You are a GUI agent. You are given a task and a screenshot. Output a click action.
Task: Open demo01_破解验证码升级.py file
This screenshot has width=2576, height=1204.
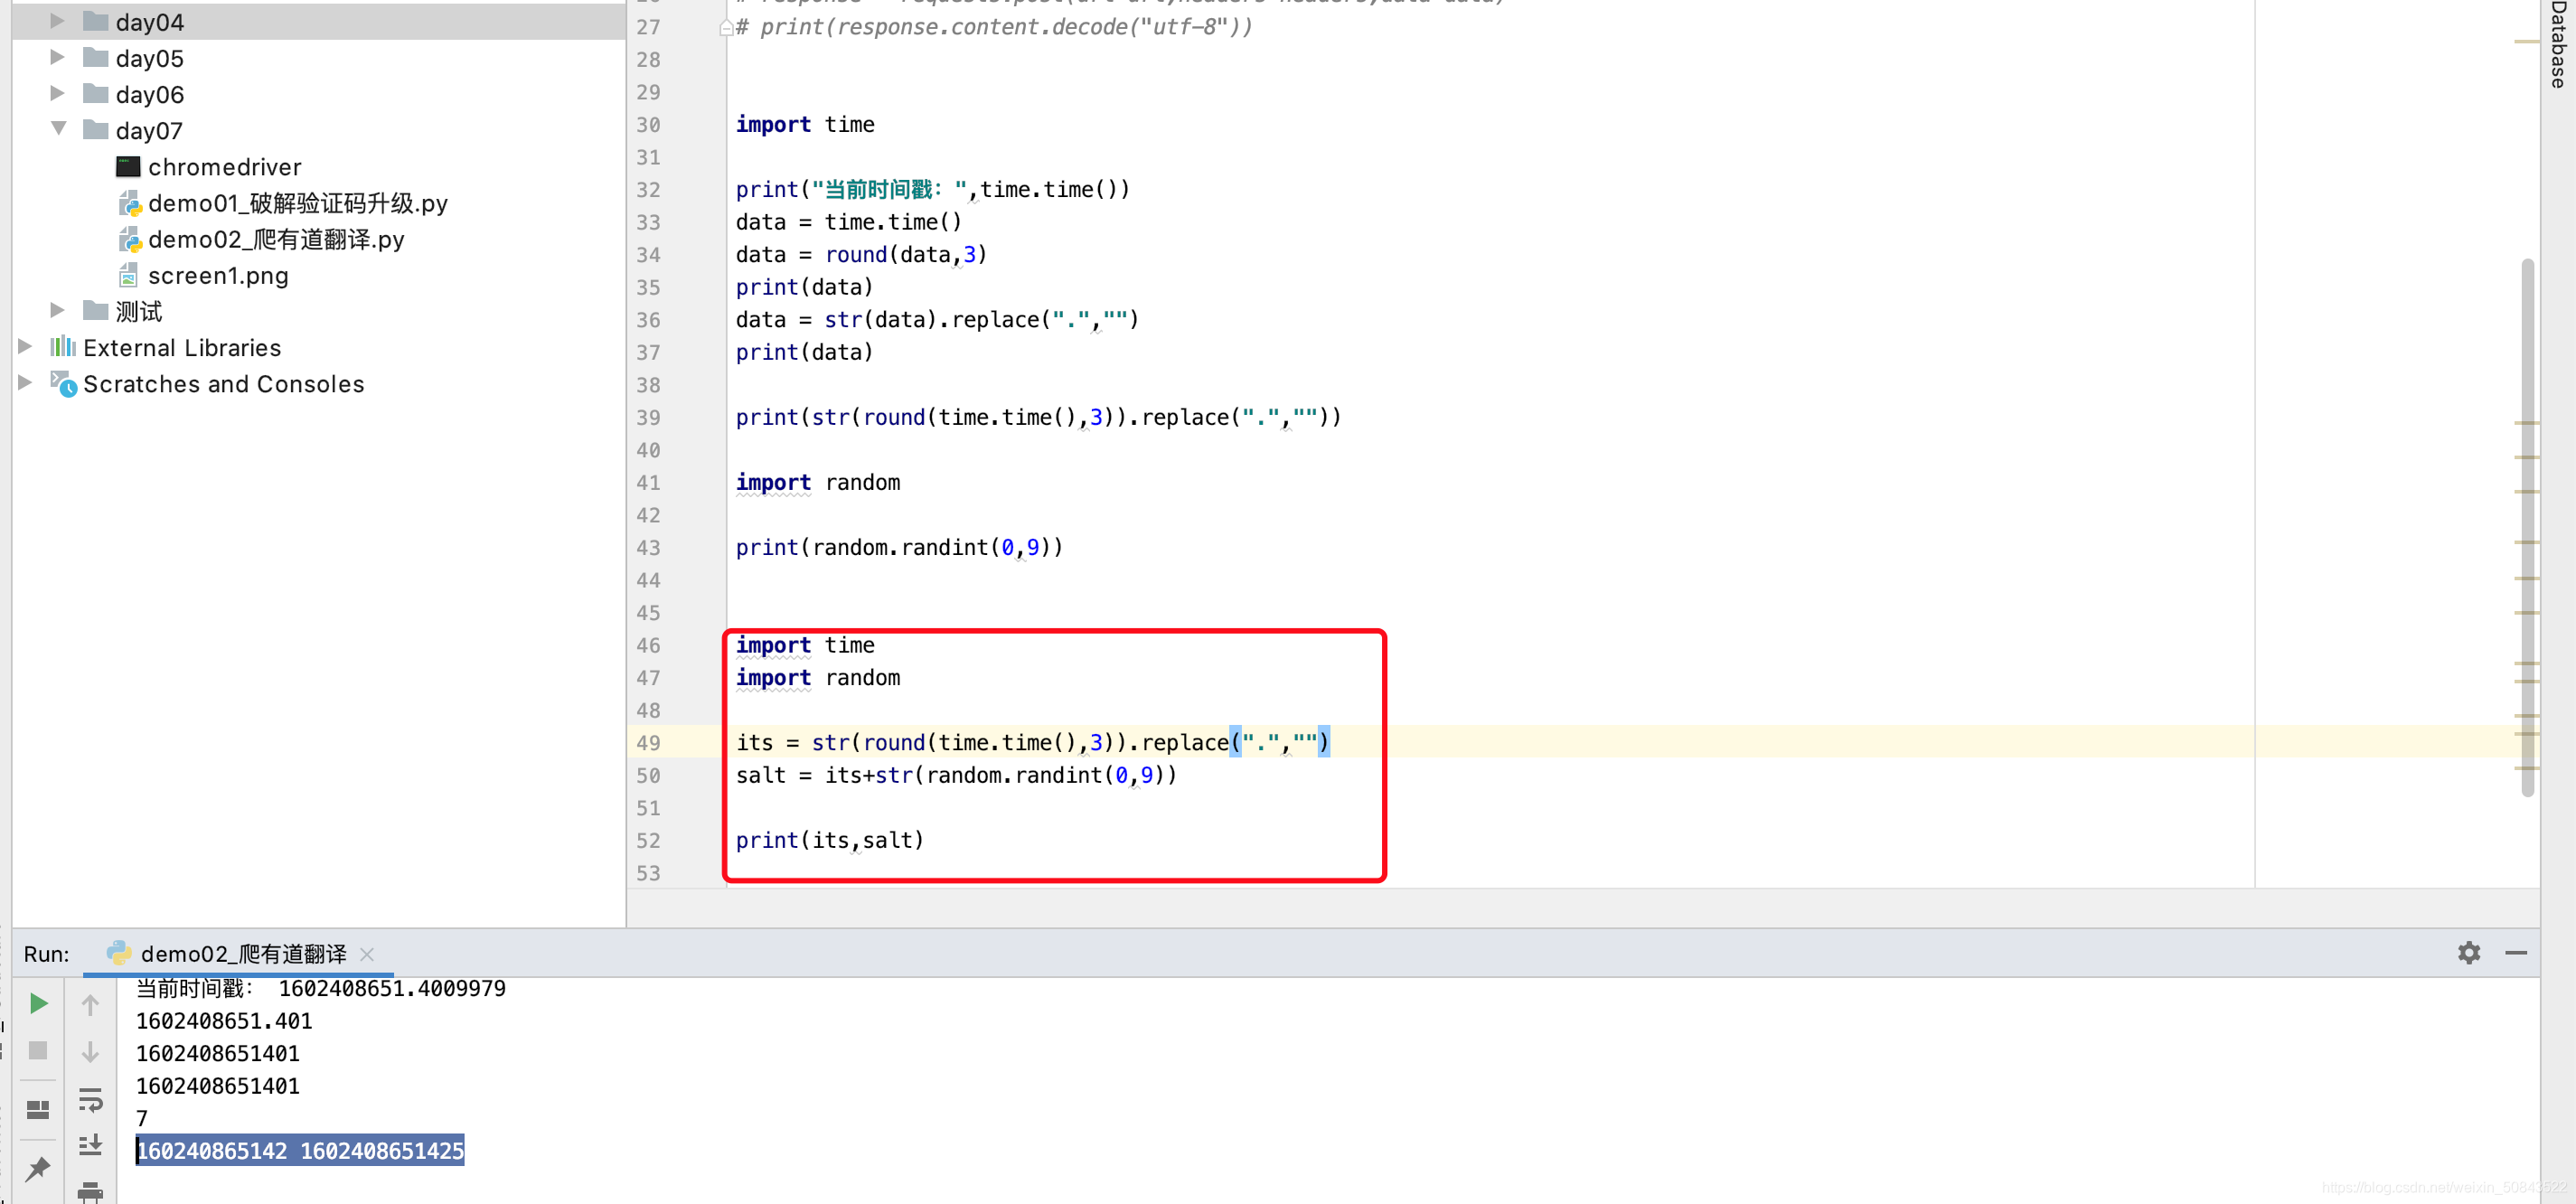(297, 203)
